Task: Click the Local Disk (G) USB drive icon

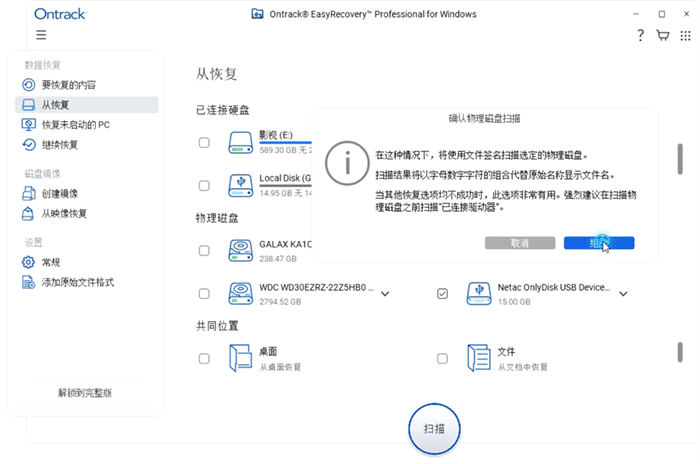Action: 241,185
